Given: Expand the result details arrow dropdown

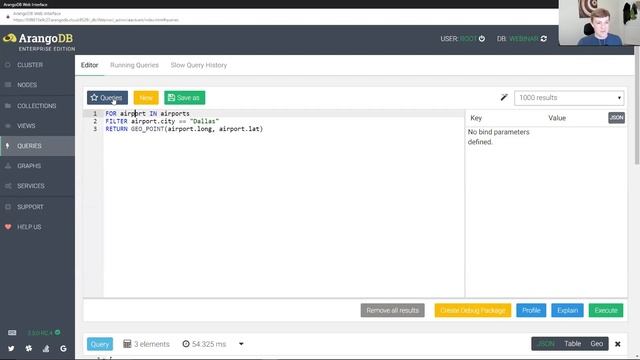Looking at the screenshot, I should tap(241, 344).
